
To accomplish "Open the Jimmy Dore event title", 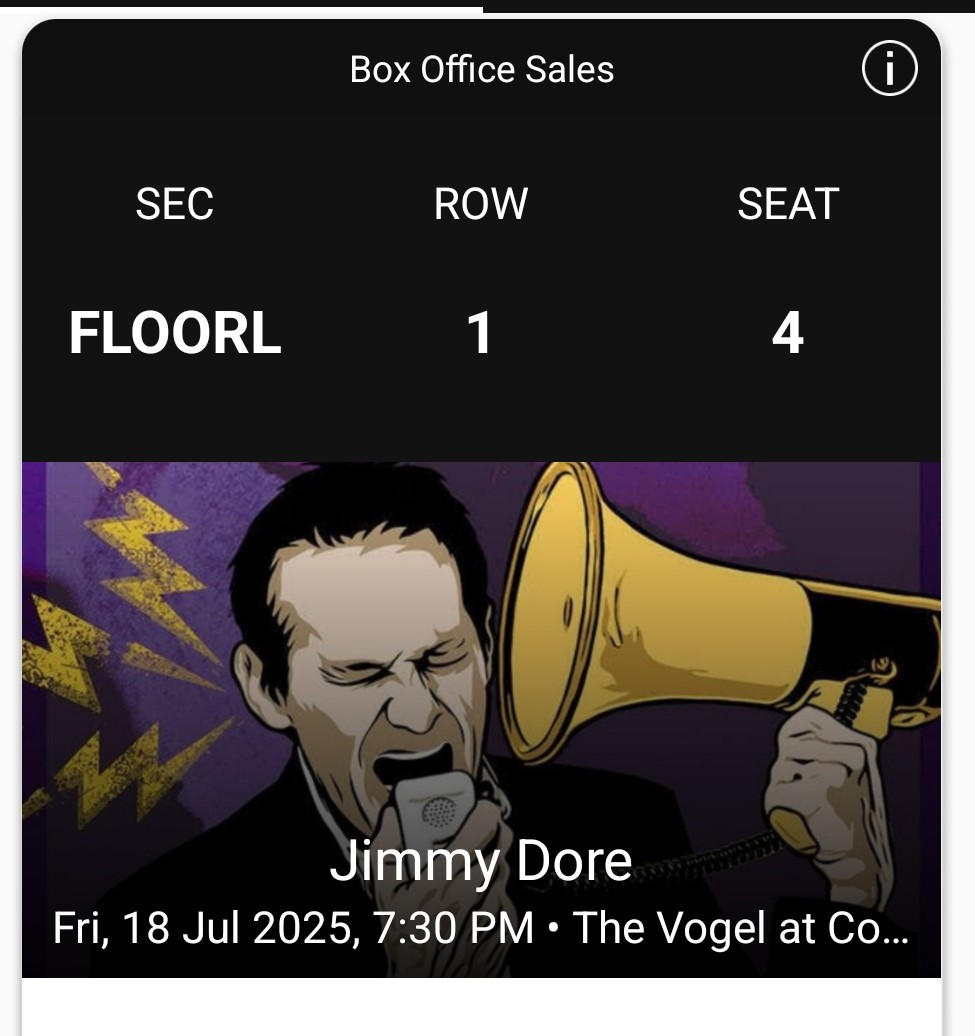I will click(x=481, y=860).
